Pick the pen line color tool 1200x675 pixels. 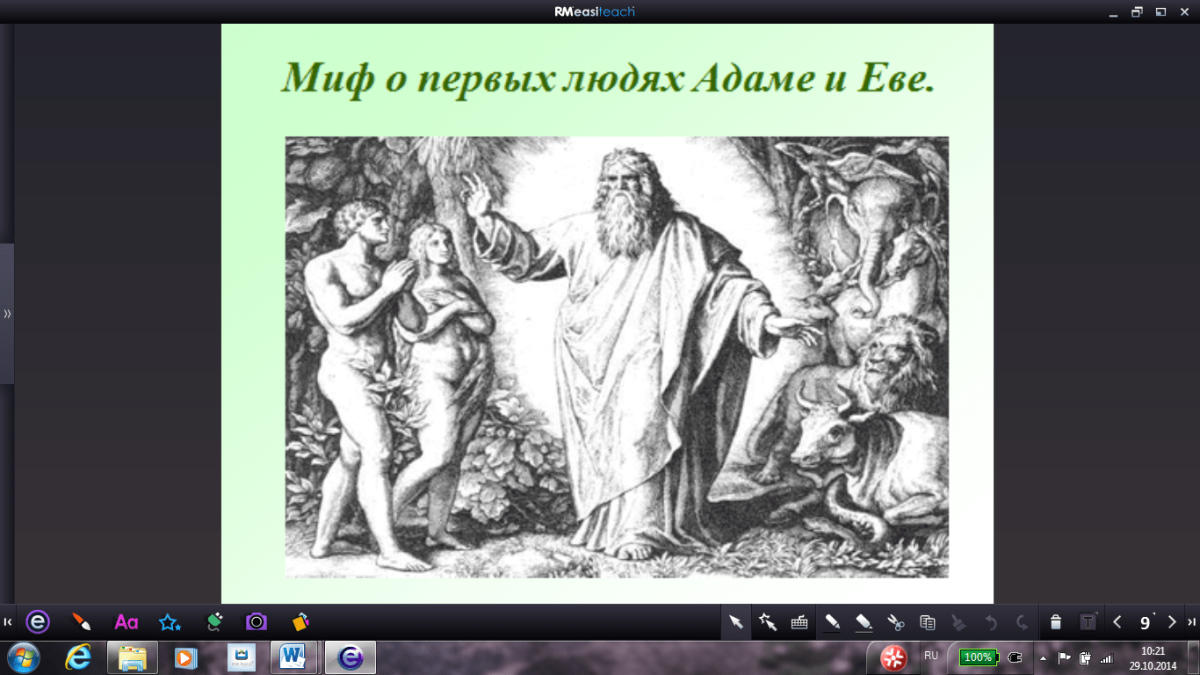coord(832,622)
